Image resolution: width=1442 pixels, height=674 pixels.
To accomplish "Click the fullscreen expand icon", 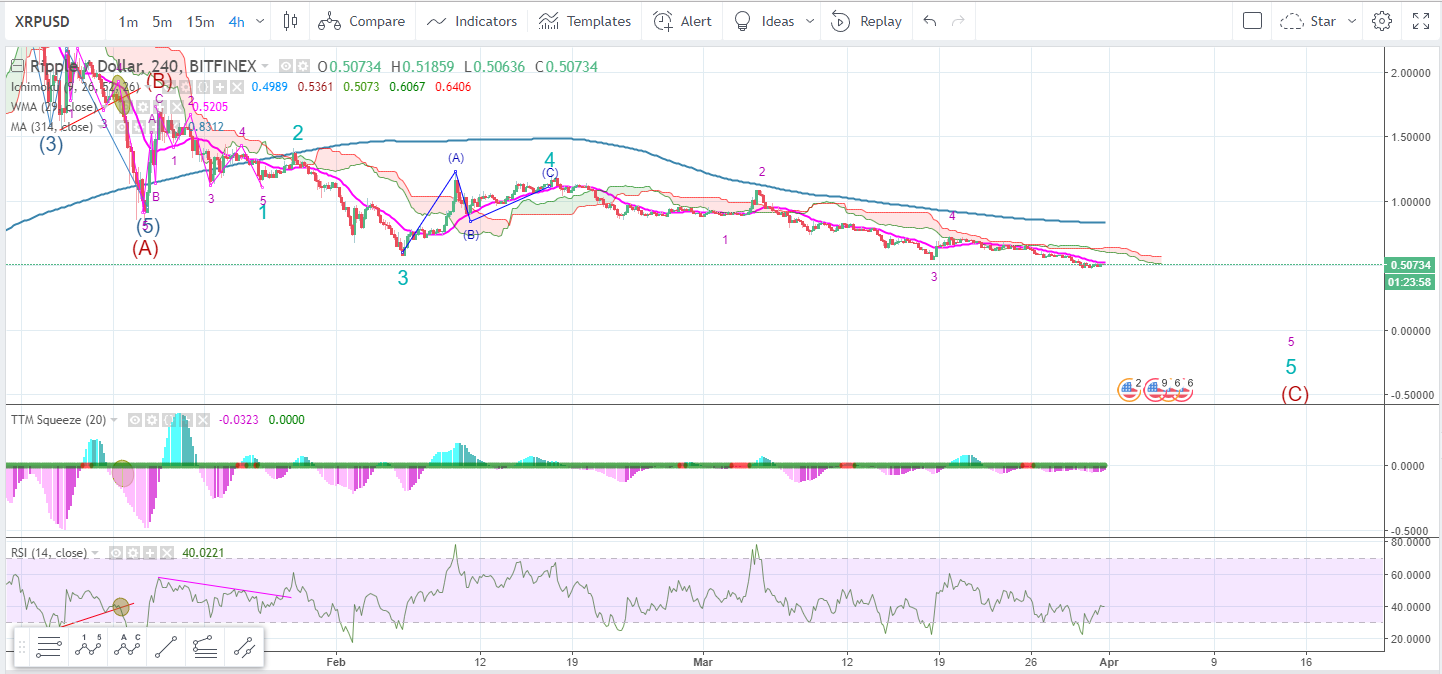I will [1423, 19].
